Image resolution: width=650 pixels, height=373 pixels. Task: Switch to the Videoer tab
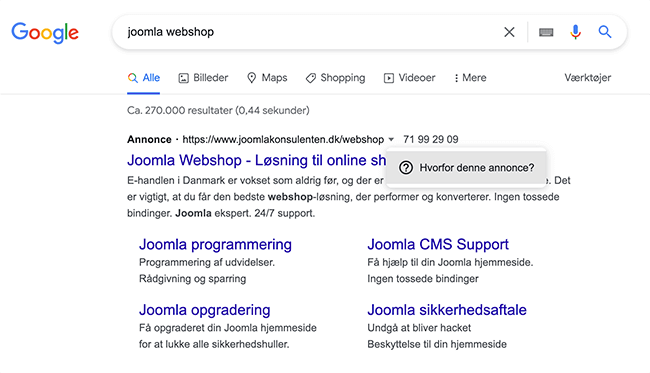click(410, 78)
